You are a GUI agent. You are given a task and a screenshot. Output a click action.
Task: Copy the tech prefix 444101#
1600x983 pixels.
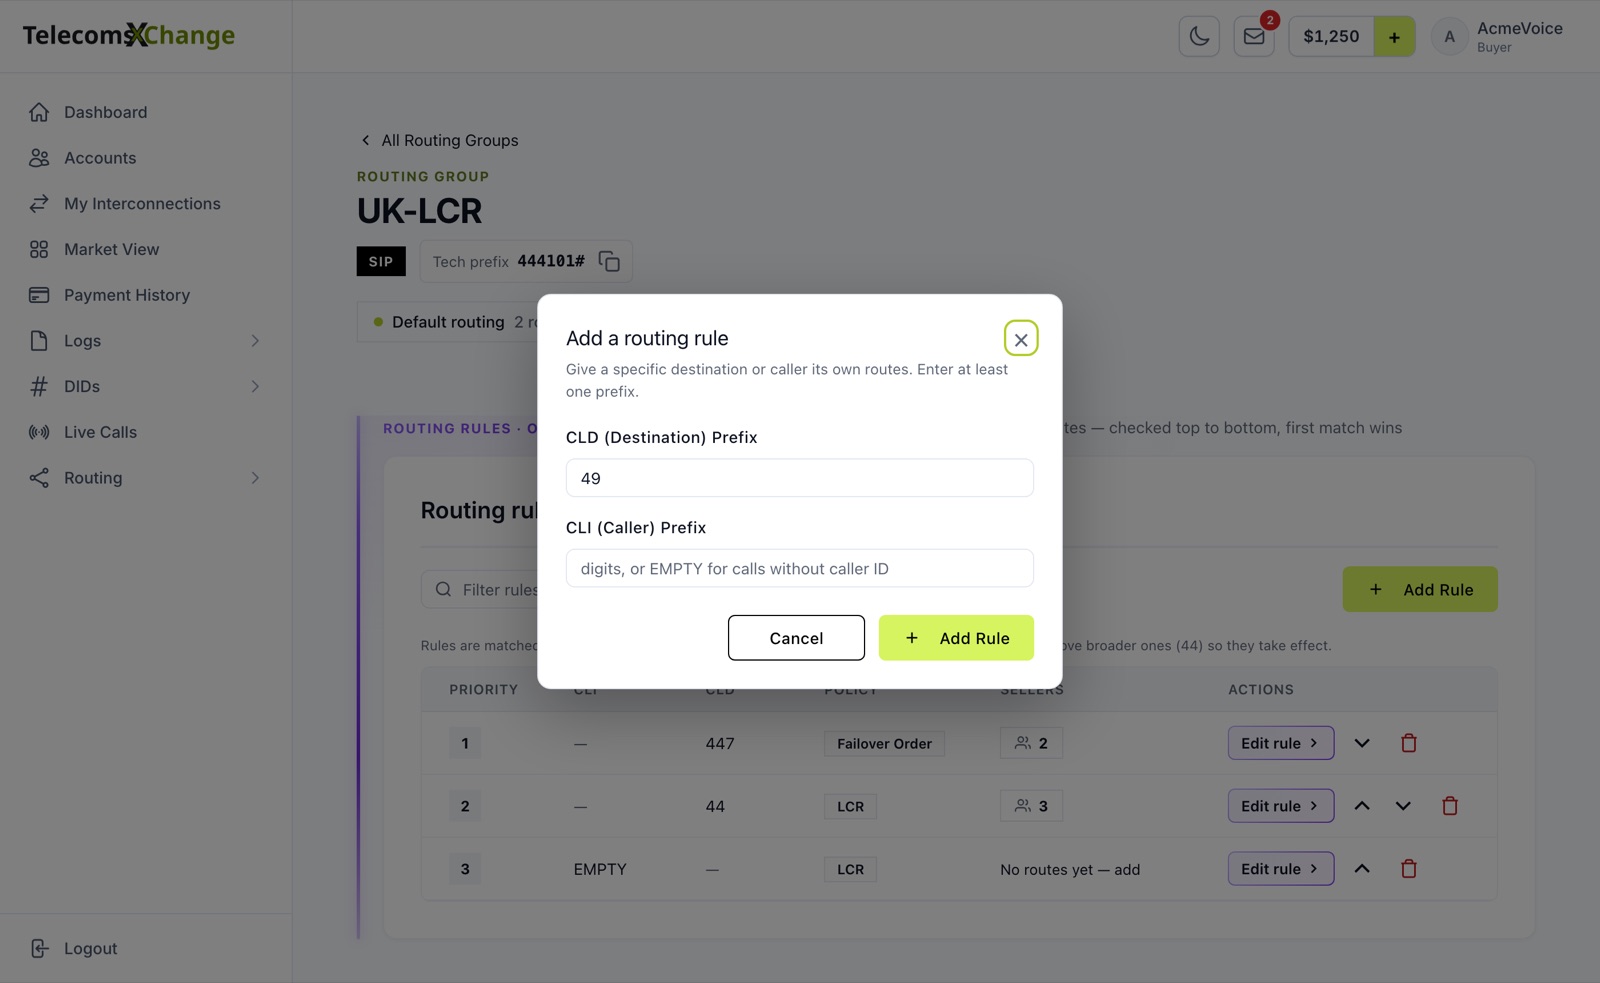click(x=609, y=261)
